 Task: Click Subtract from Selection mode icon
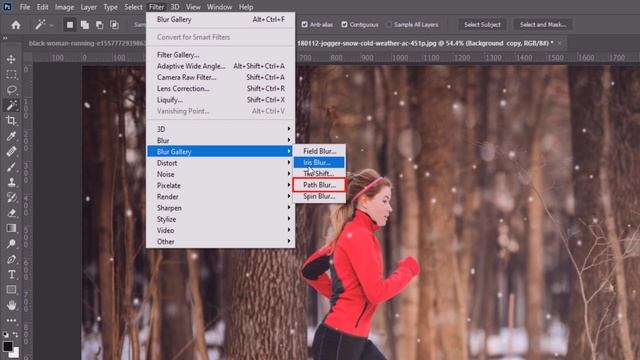pyautogui.click(x=99, y=25)
